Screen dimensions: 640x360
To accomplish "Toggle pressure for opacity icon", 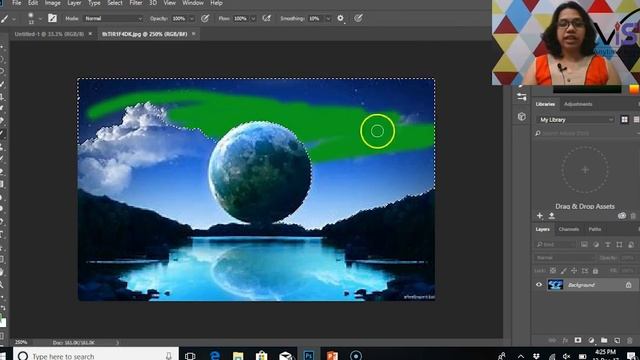I will (x=205, y=18).
